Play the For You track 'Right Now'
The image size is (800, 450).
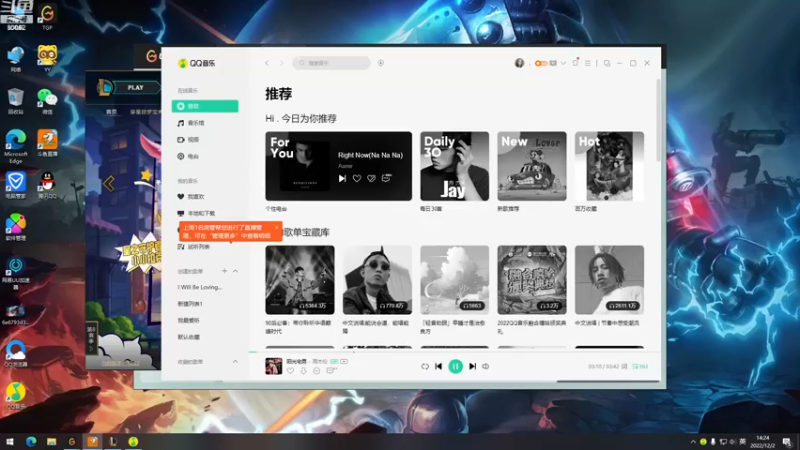[342, 178]
